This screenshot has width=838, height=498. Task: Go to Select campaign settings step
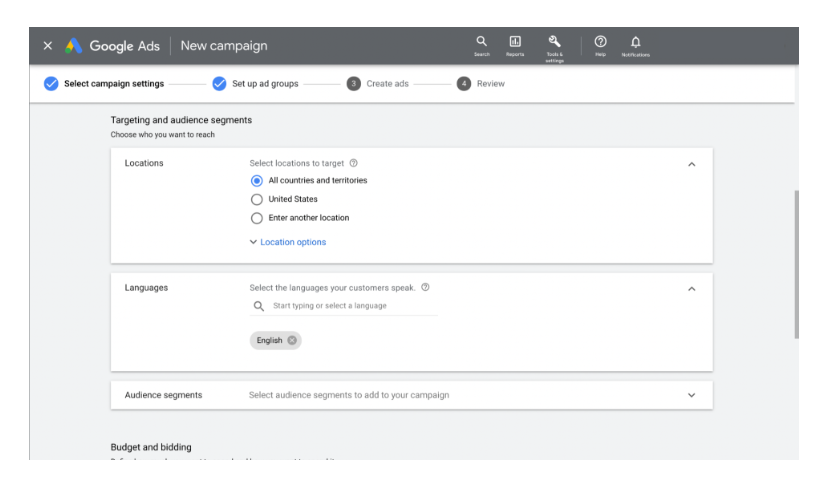coord(104,83)
